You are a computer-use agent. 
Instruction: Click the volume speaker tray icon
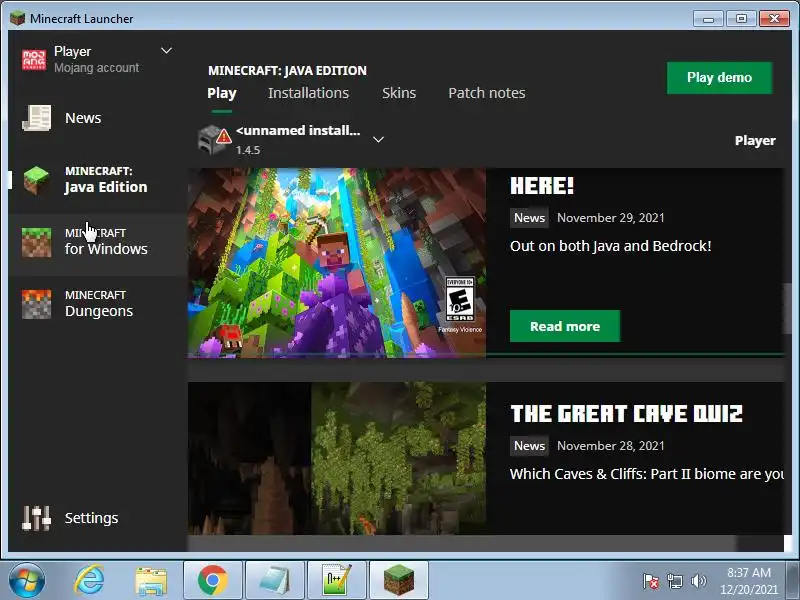click(x=698, y=581)
